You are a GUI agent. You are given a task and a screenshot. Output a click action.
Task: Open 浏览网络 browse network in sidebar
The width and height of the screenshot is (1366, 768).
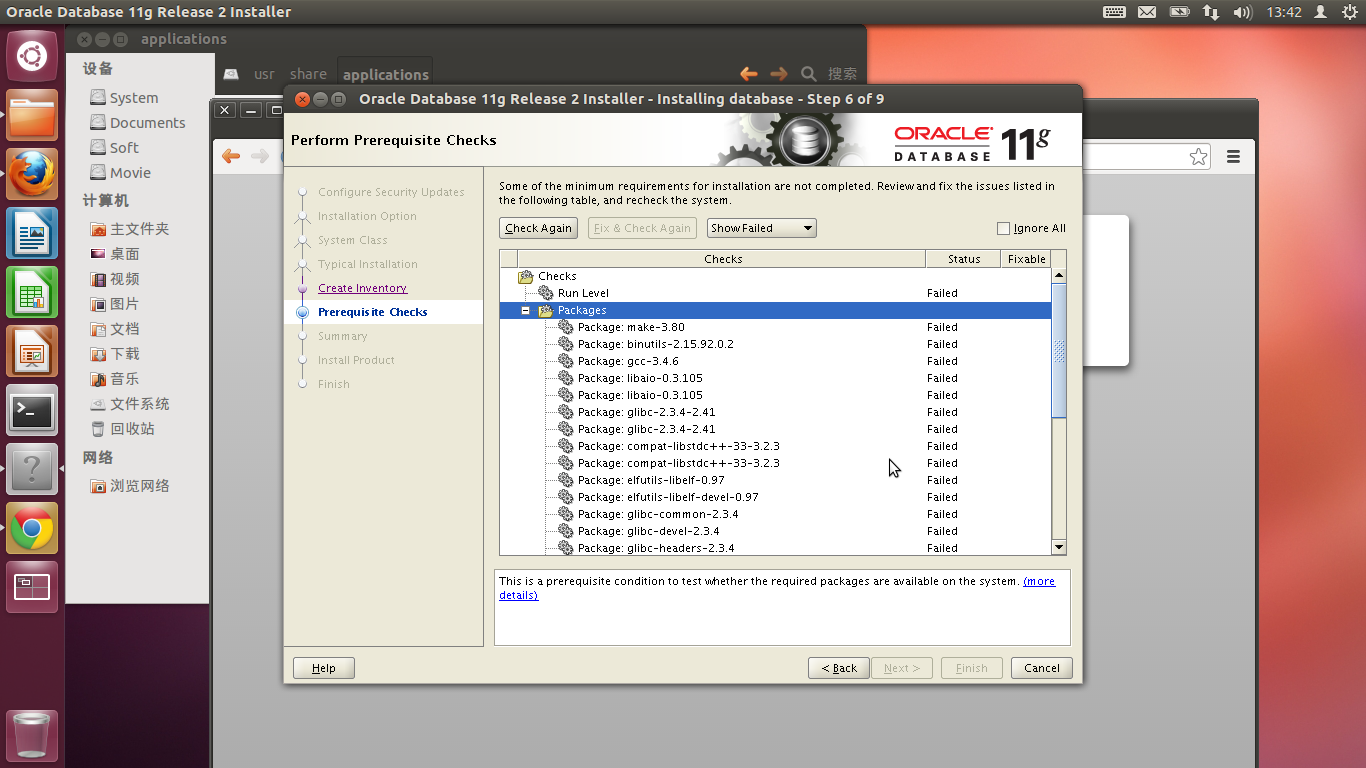(129, 486)
